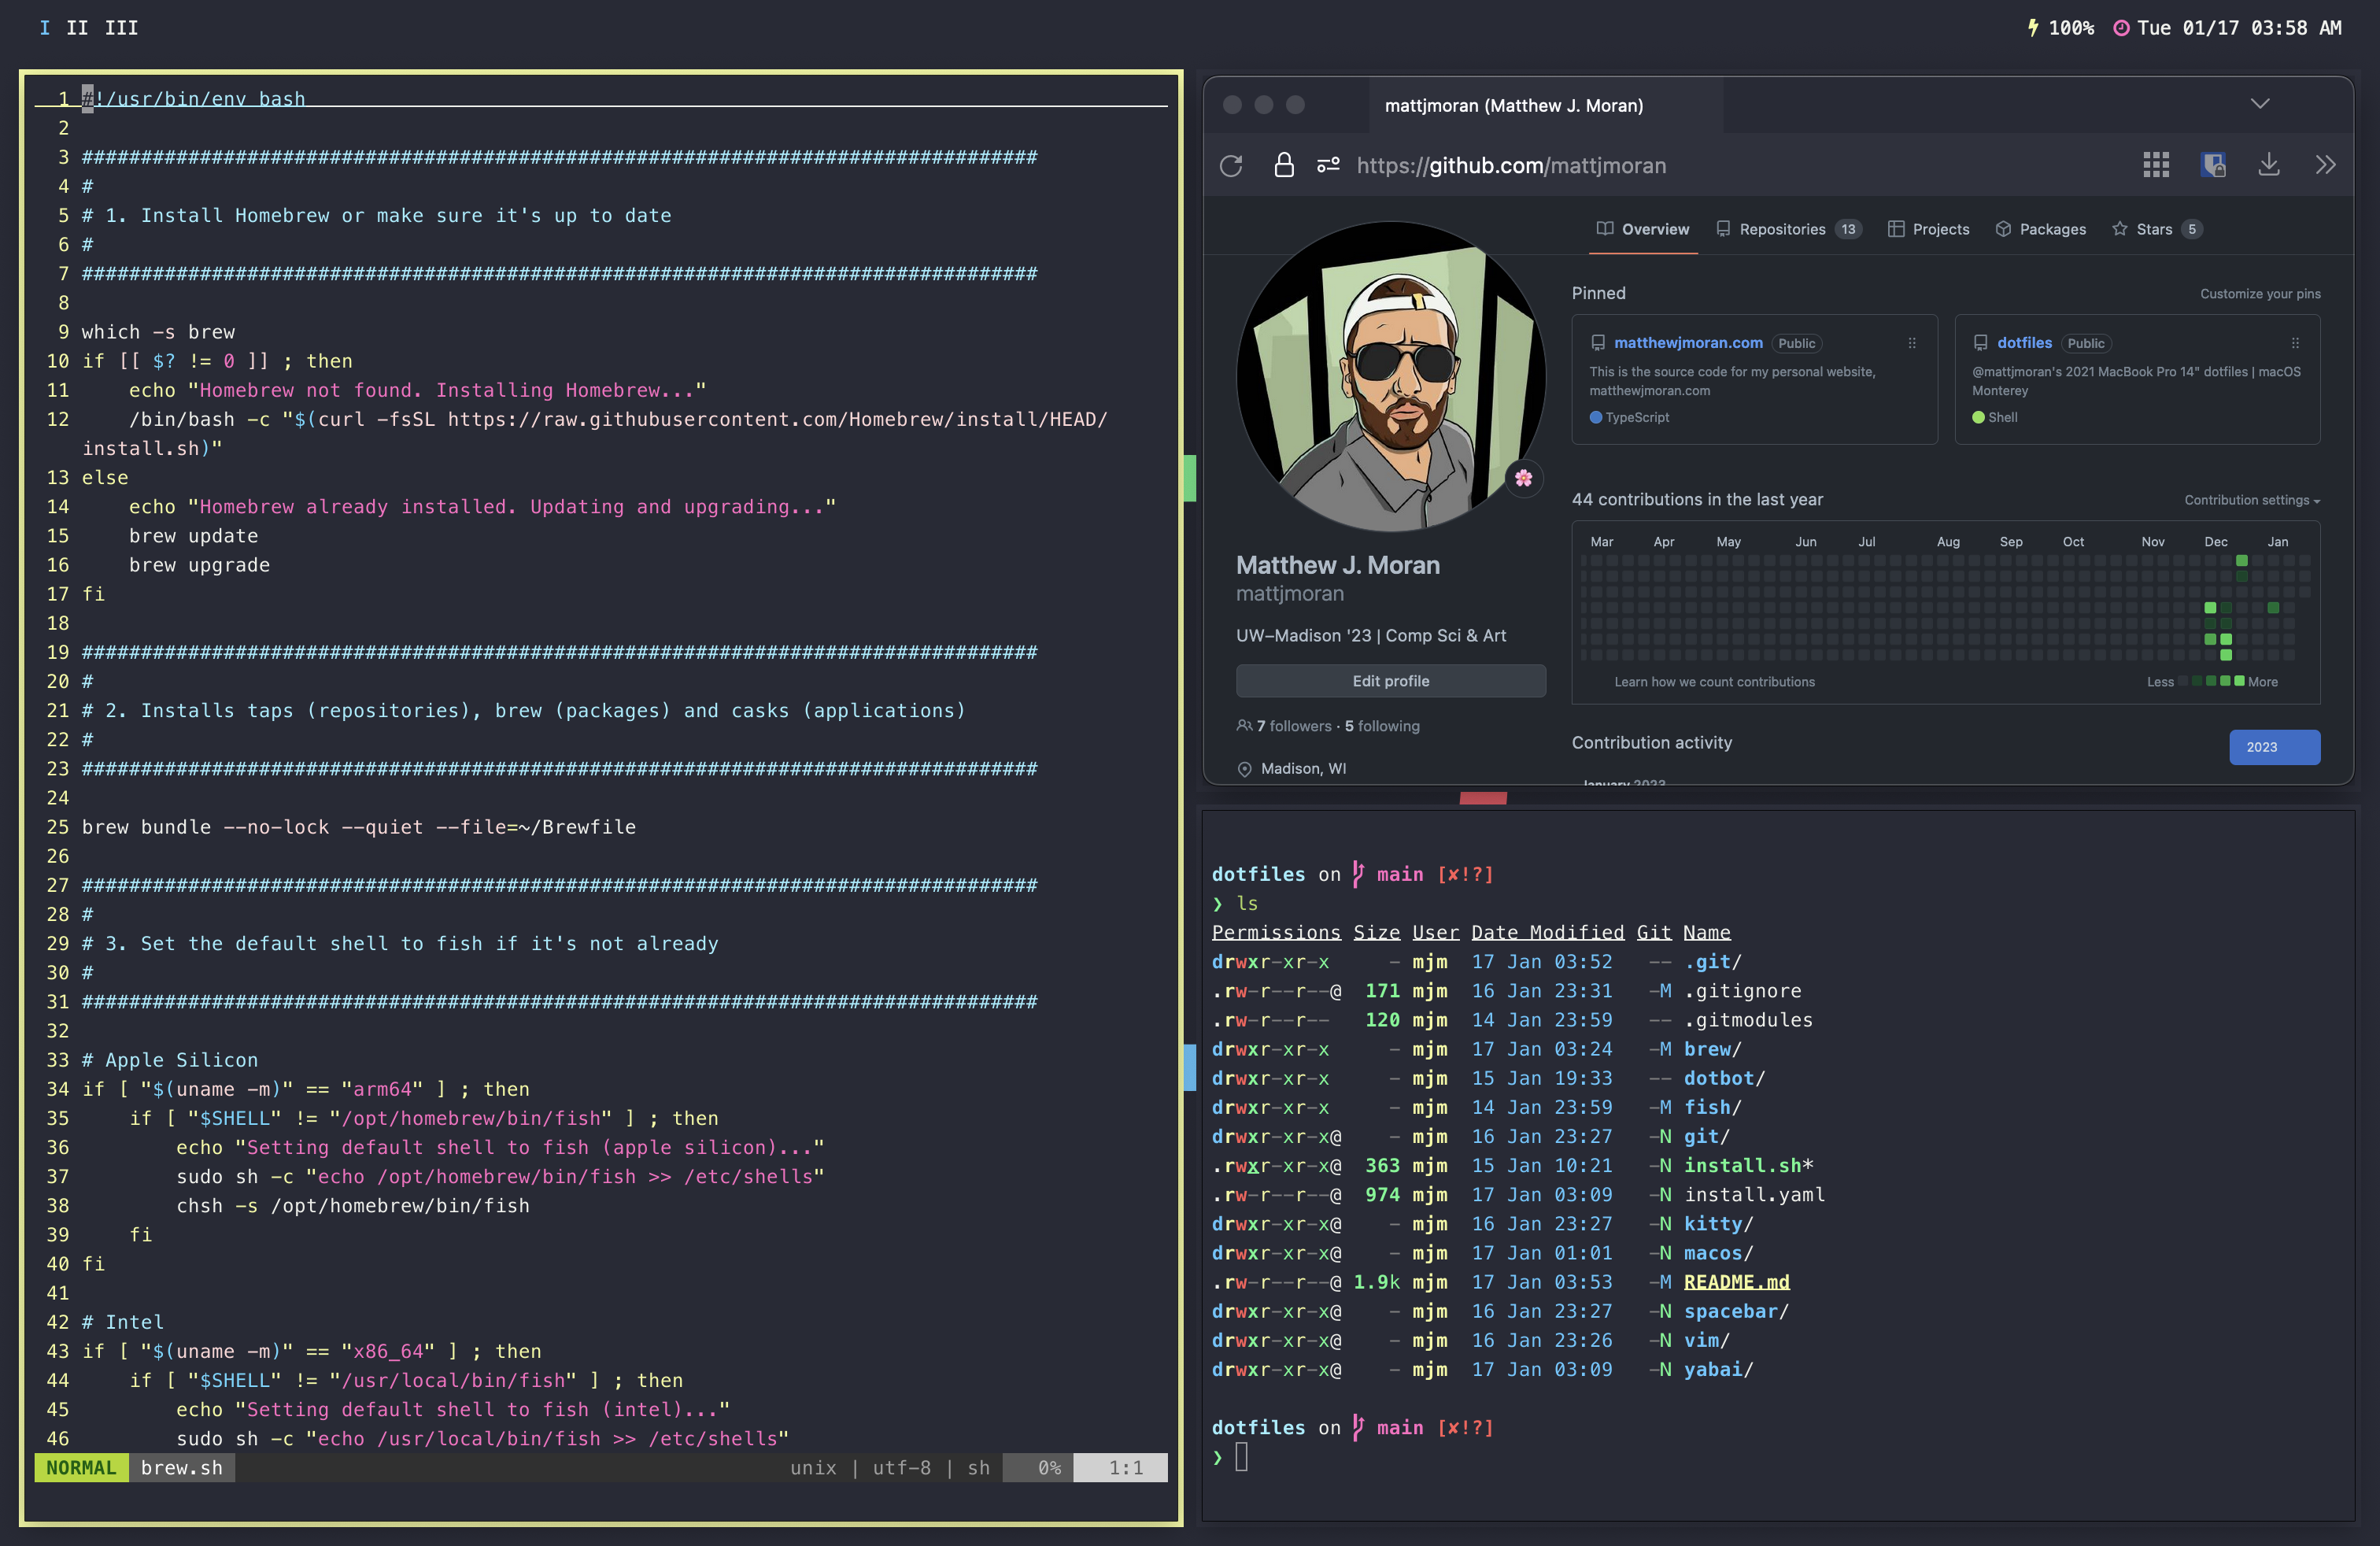Open matthewjmoran.com pinned repository link

[x=1688, y=343]
